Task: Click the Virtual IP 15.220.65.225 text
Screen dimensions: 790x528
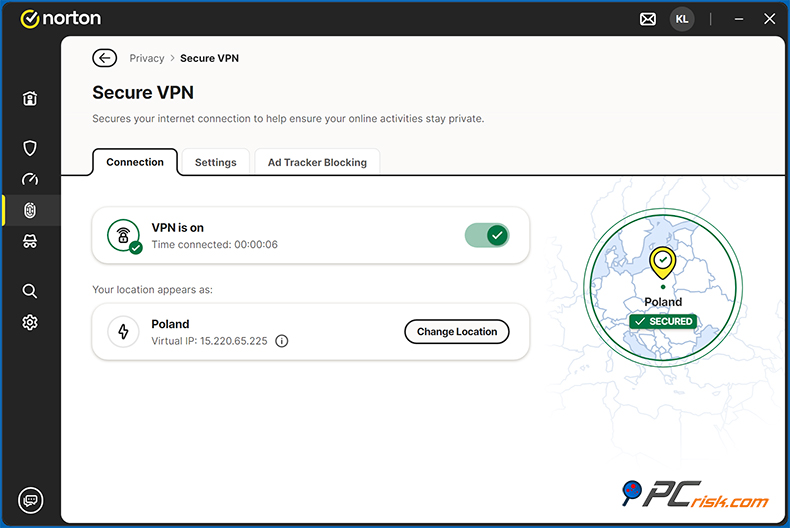Action: [209, 341]
